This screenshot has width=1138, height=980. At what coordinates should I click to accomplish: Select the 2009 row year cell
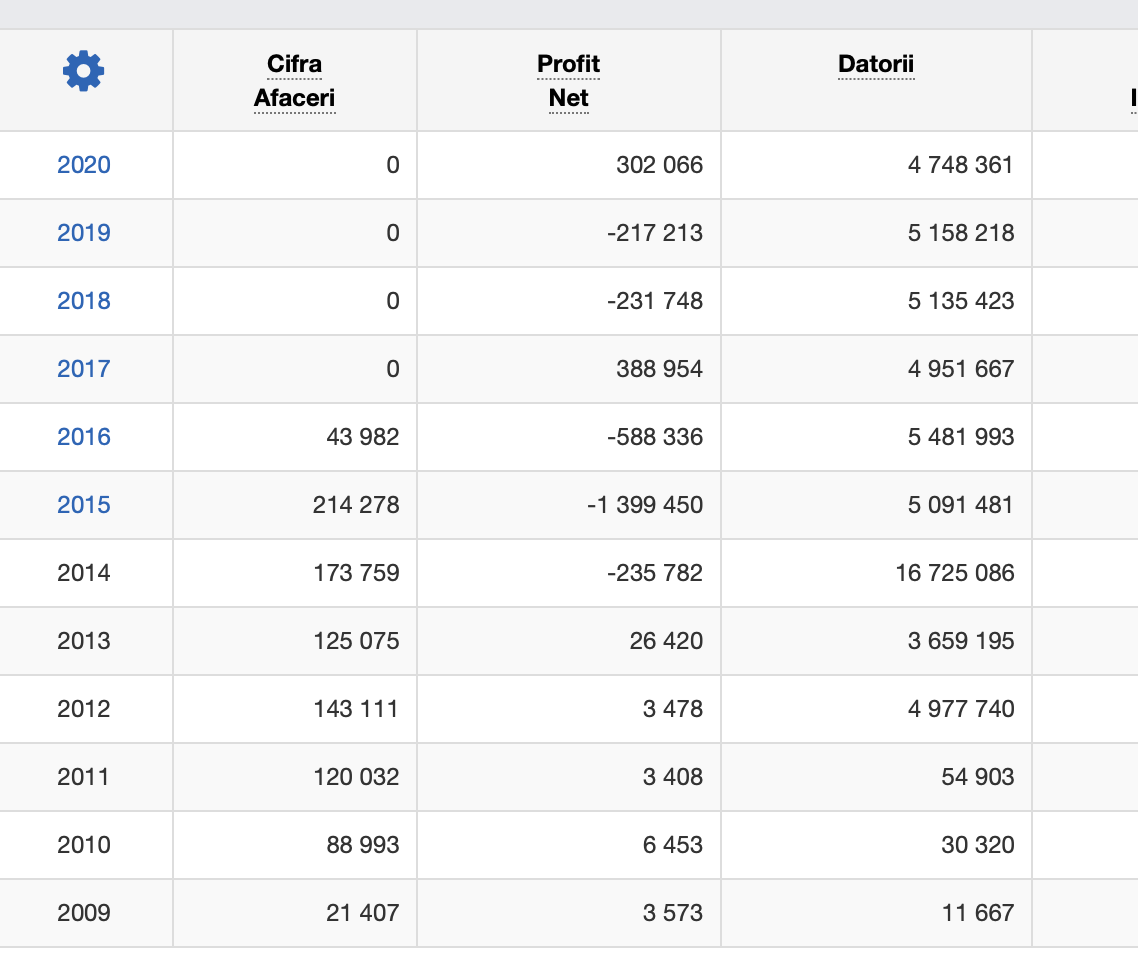(84, 913)
